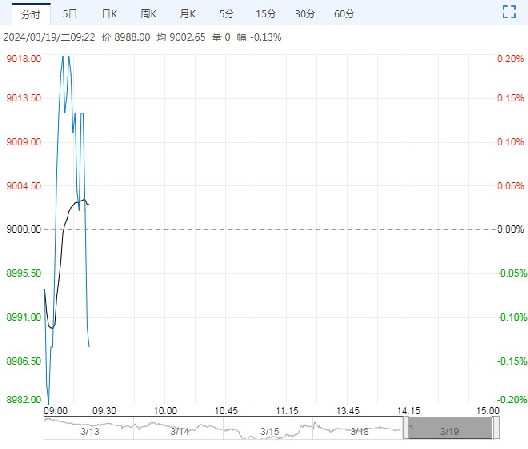
Task: Click the left range slider handle
Action: coord(406,428)
